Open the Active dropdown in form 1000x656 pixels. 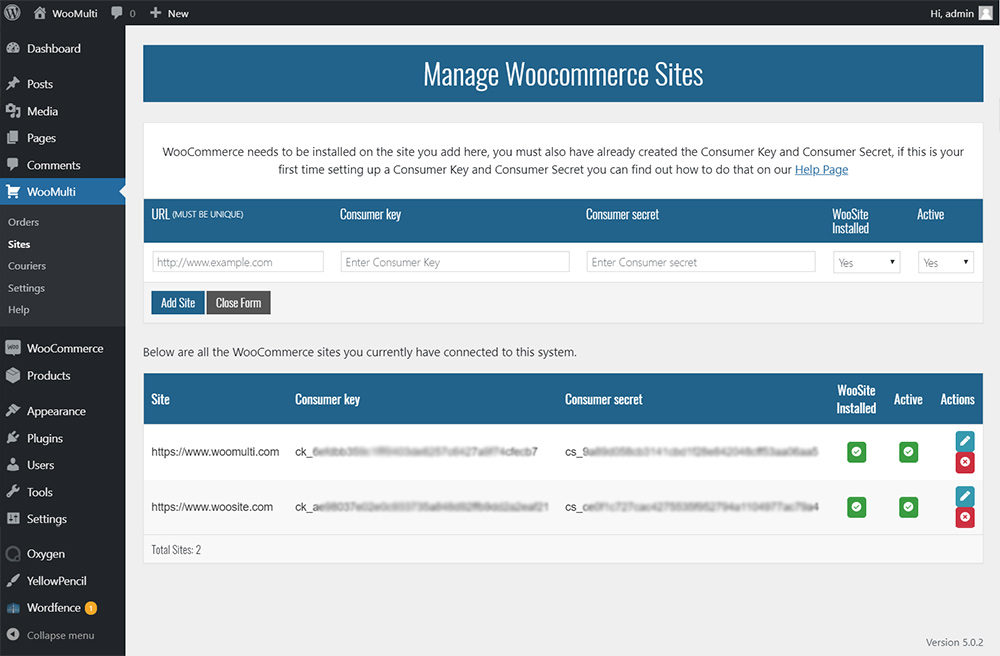pos(945,262)
